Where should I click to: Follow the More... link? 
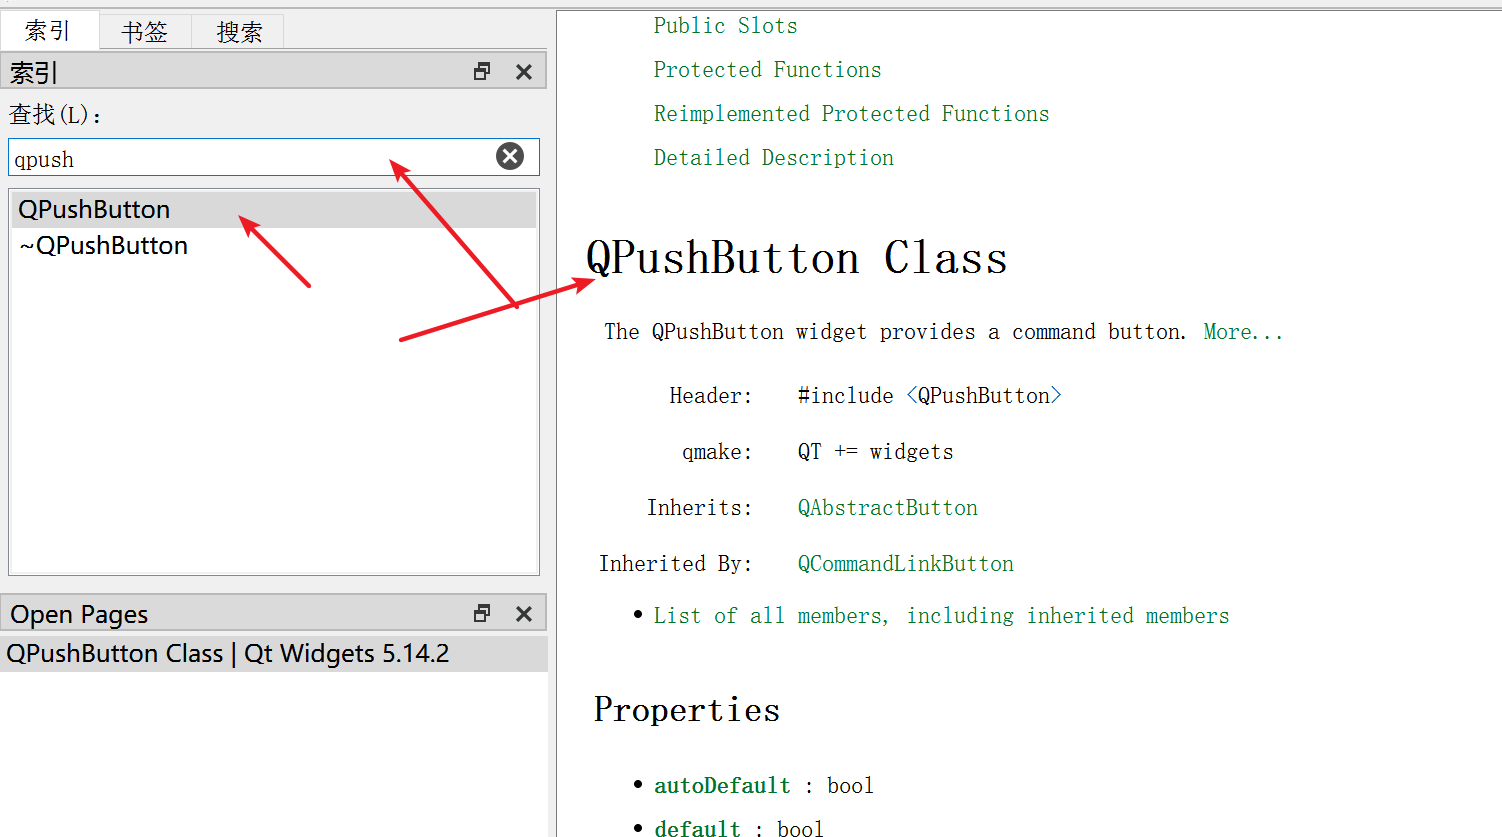point(1243,332)
